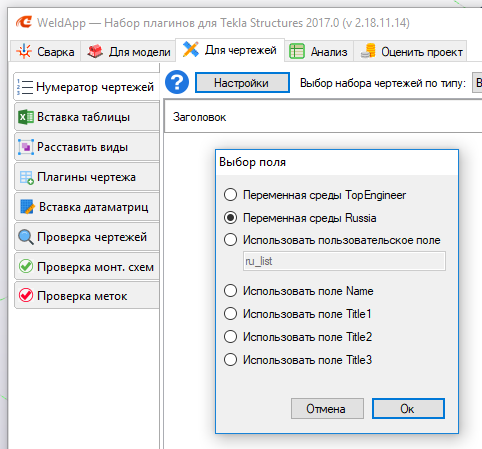Open the blue question mark help icon
The image size is (482, 449).
coord(177,82)
